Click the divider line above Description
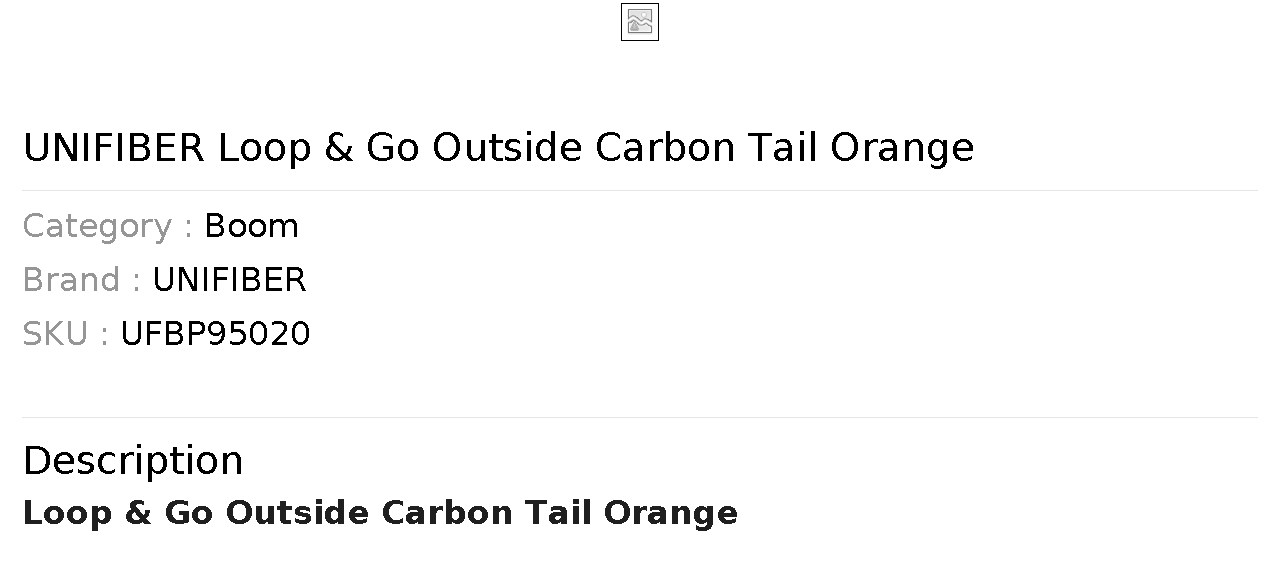The image size is (1280, 569). coord(640,417)
